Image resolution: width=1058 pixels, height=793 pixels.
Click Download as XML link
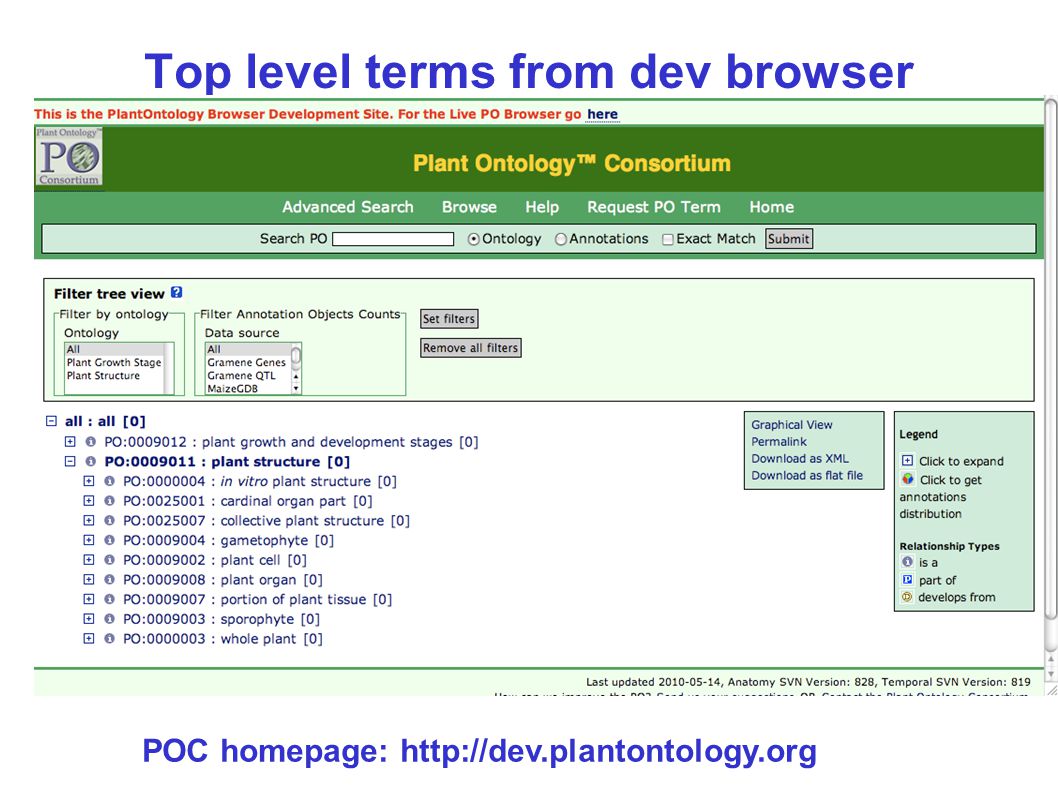(800, 458)
